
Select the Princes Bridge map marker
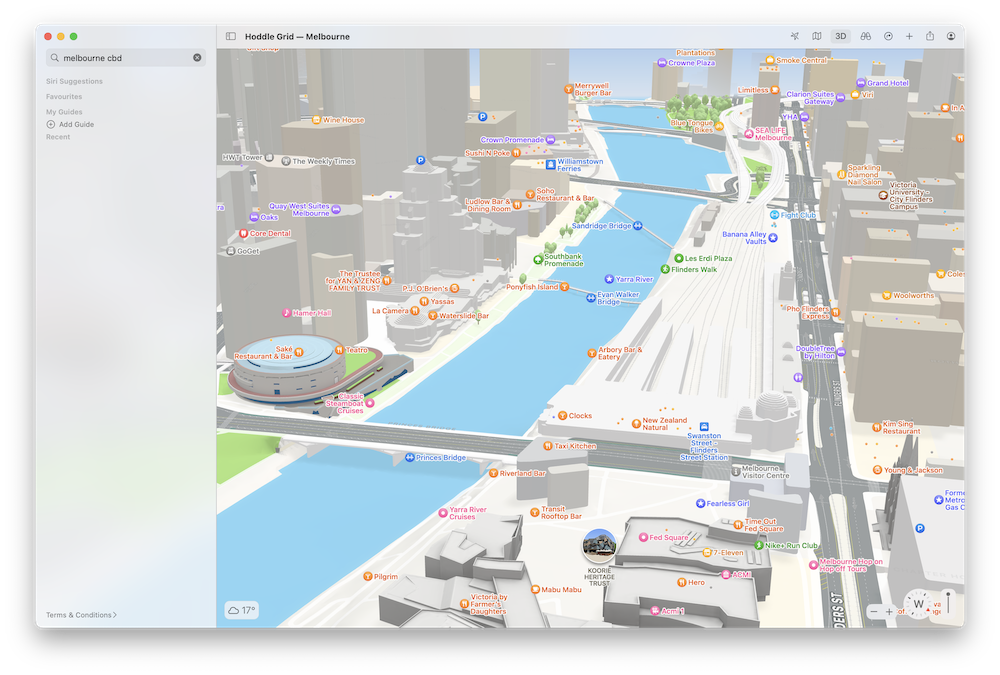coord(410,458)
